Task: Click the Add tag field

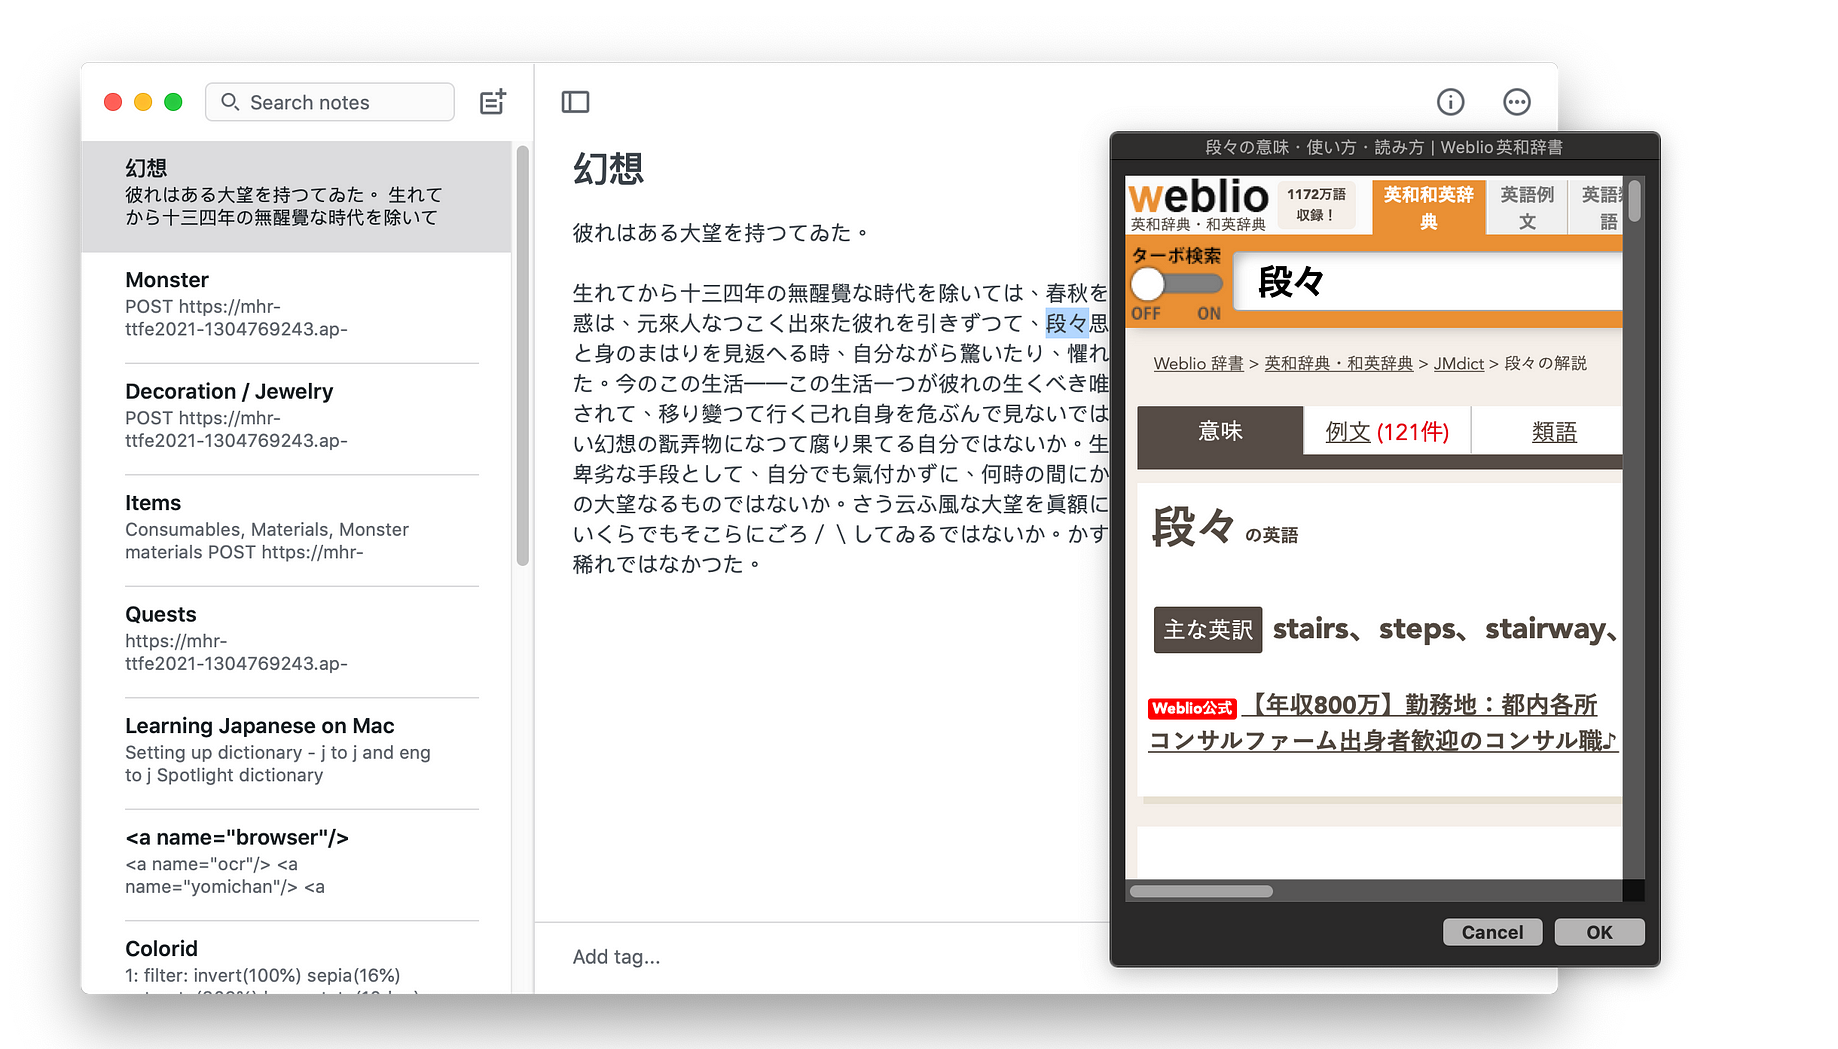Action: (616, 957)
